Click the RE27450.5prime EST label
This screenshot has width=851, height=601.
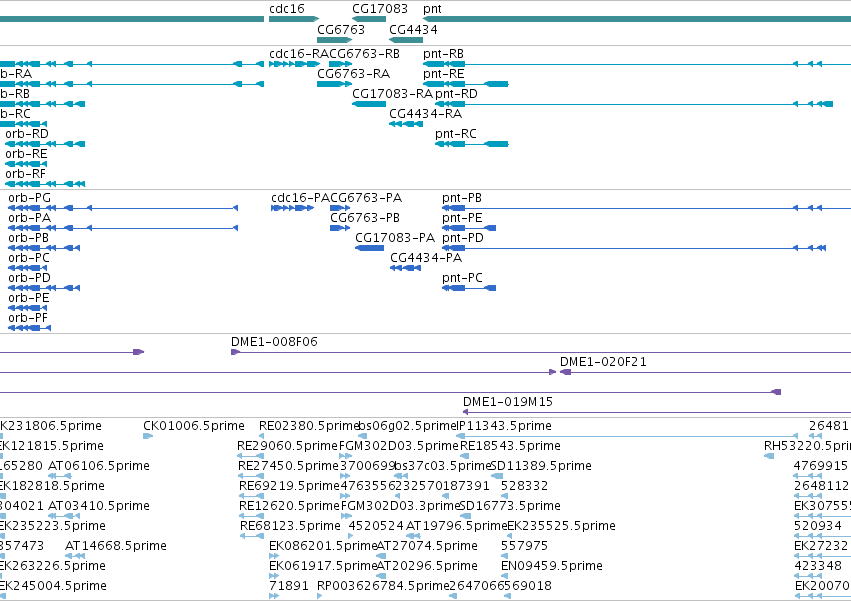tap(288, 466)
